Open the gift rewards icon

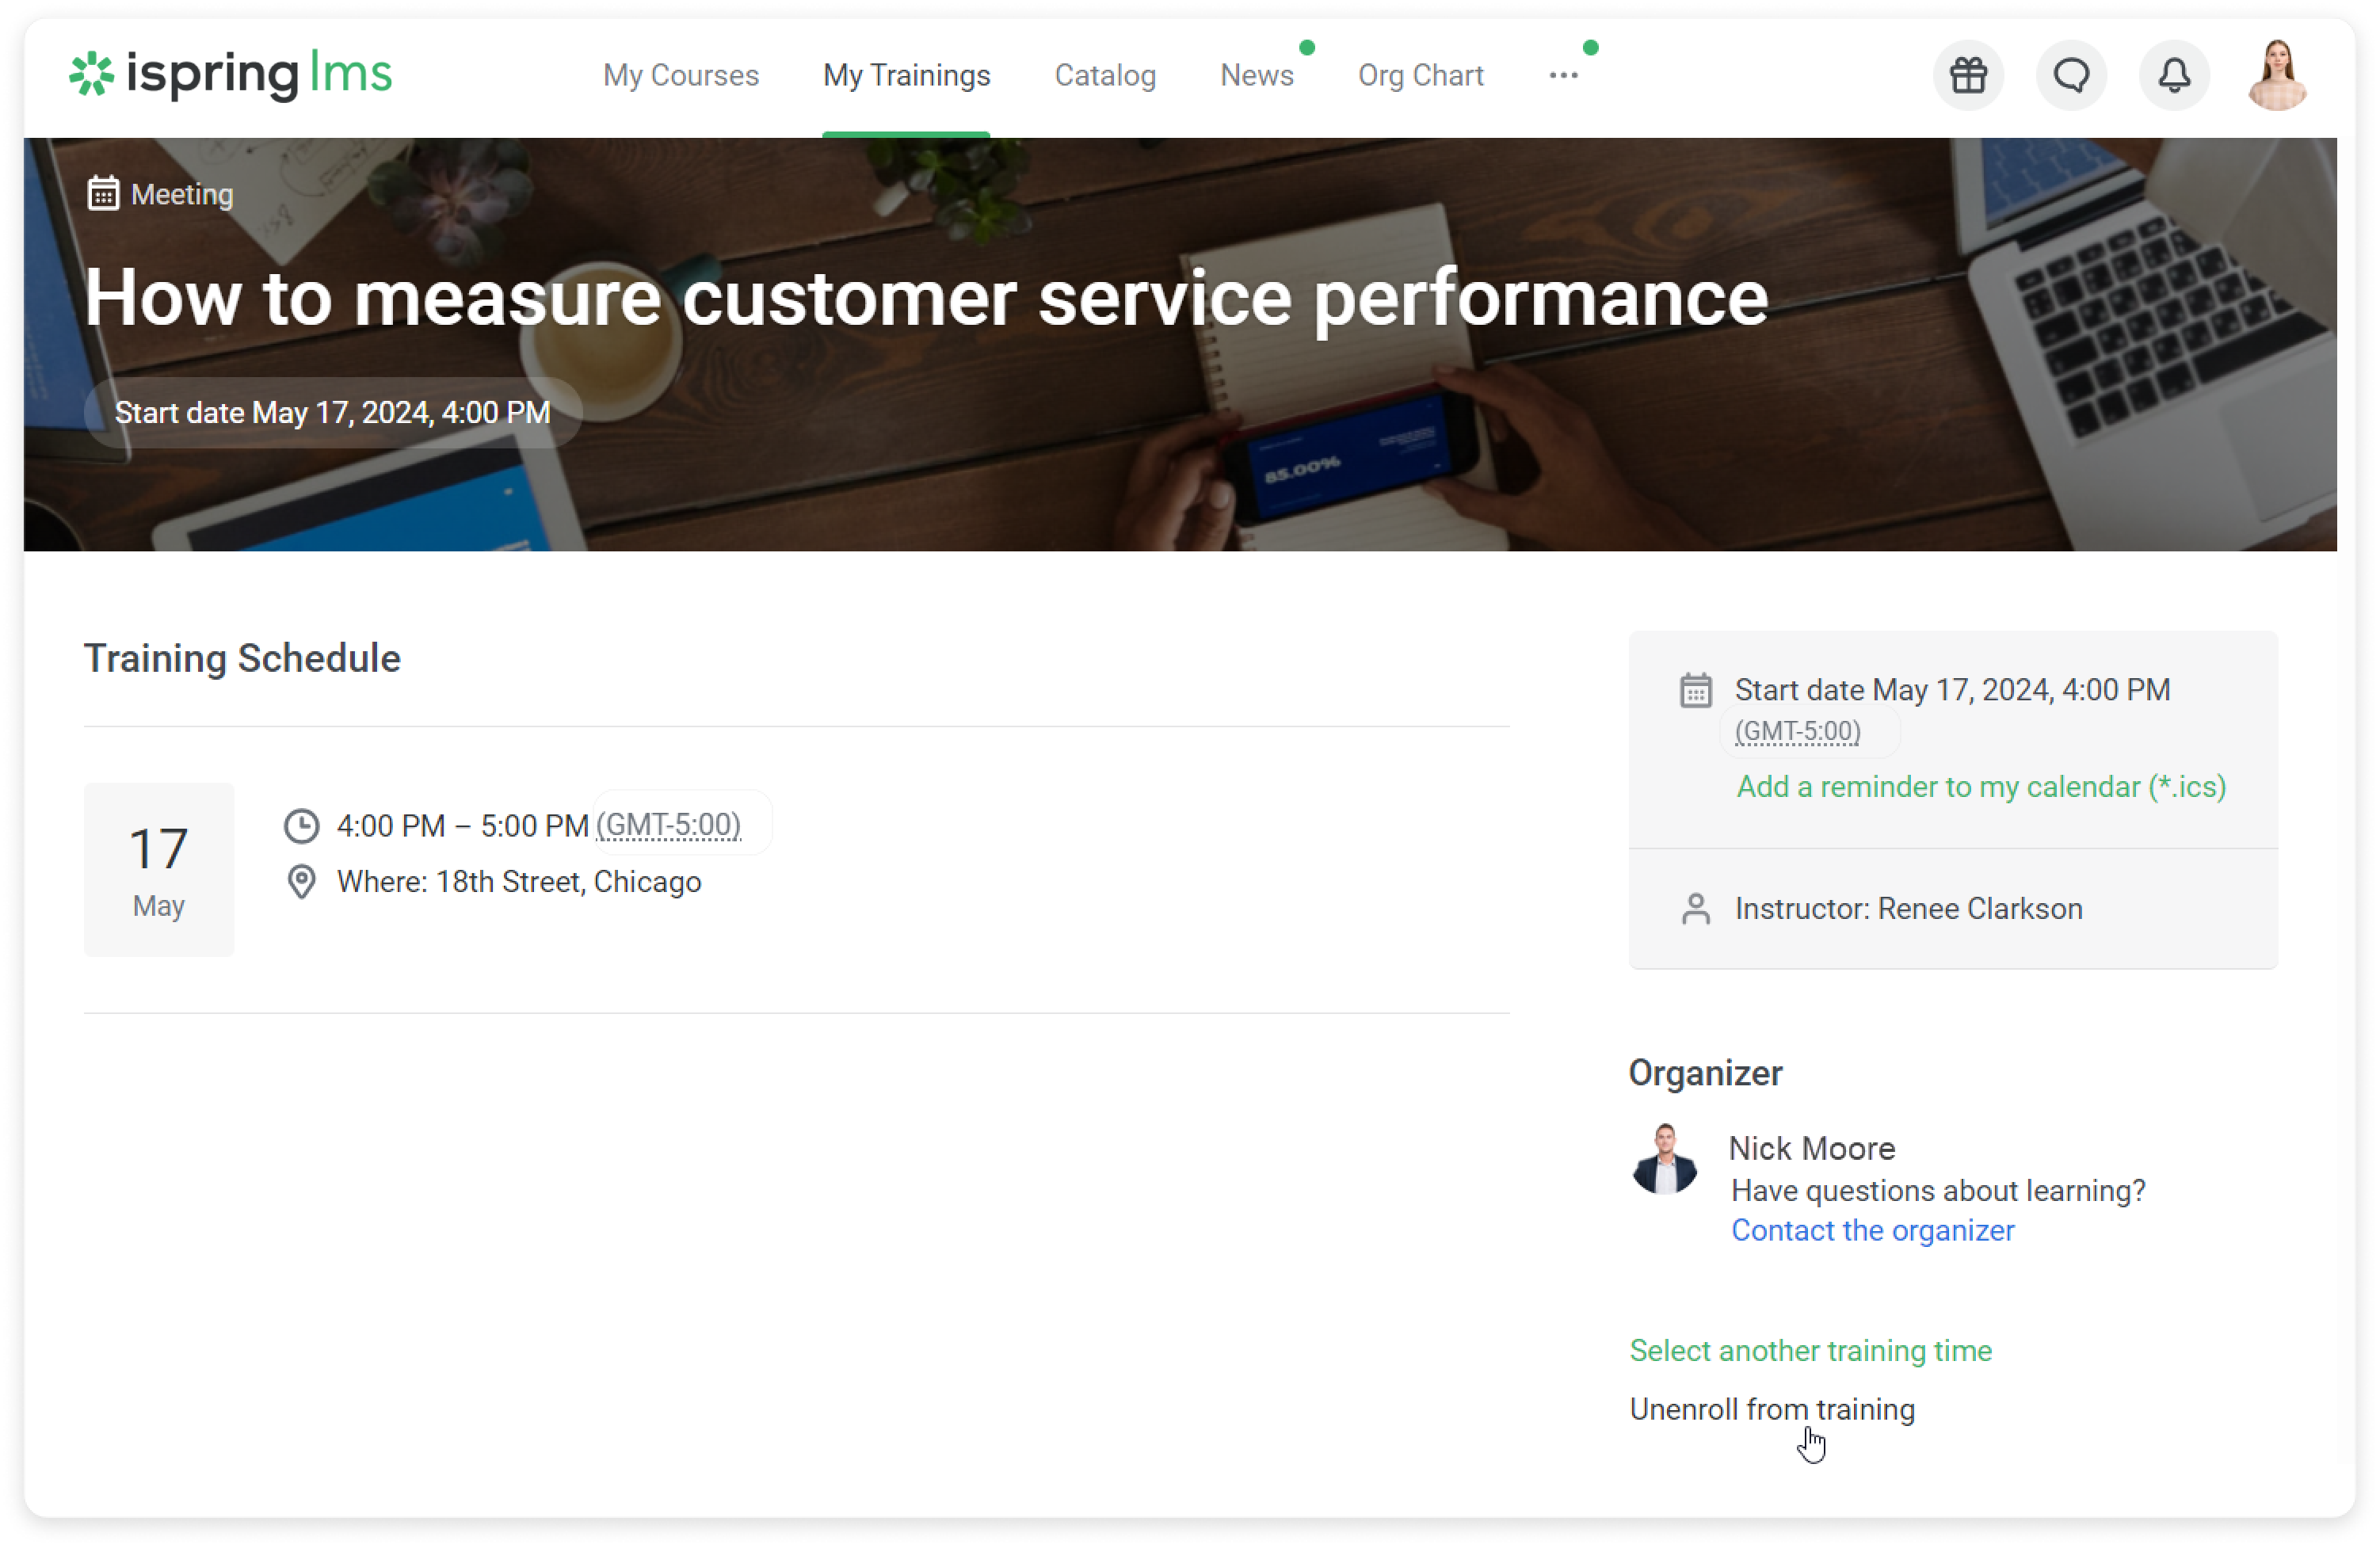click(x=1968, y=75)
